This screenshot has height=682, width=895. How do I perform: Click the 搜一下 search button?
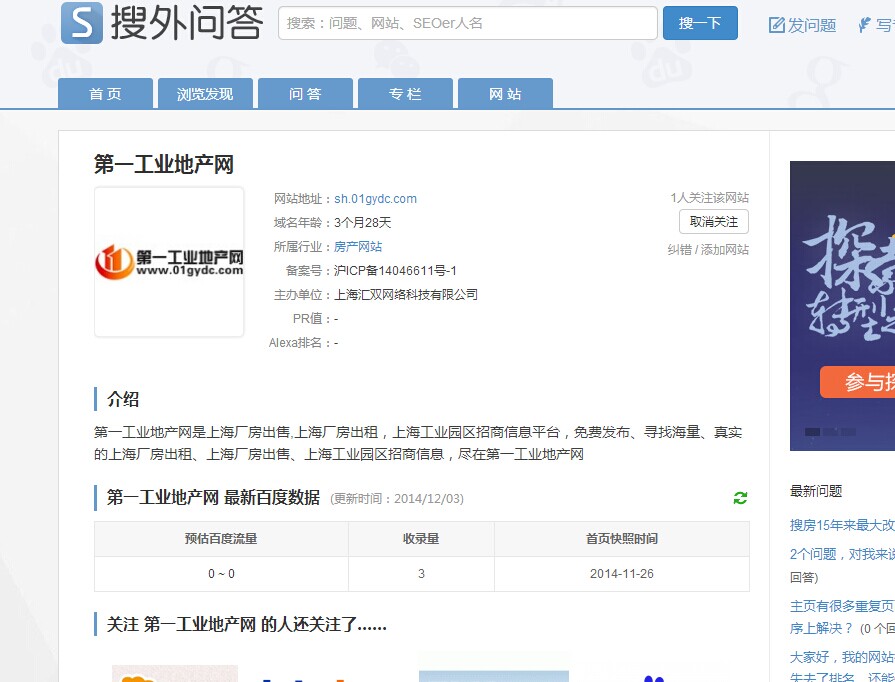(x=700, y=23)
